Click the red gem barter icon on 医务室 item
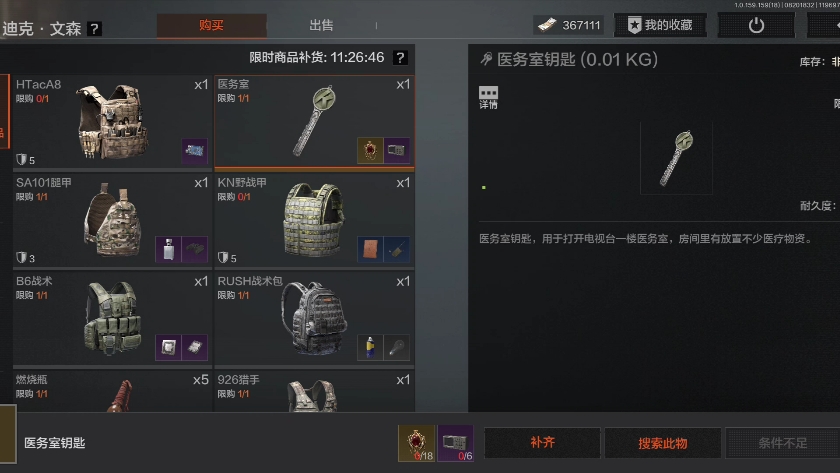840x473 pixels. pyautogui.click(x=370, y=150)
